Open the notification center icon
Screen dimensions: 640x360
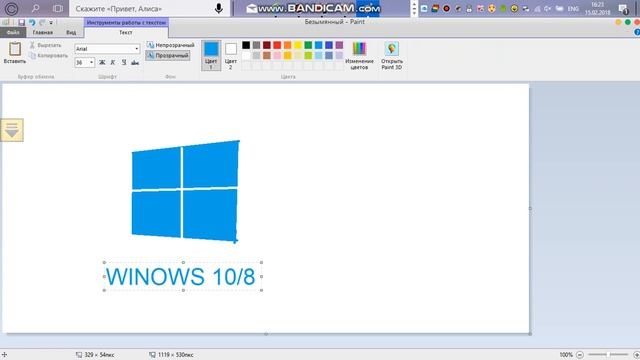(623, 9)
